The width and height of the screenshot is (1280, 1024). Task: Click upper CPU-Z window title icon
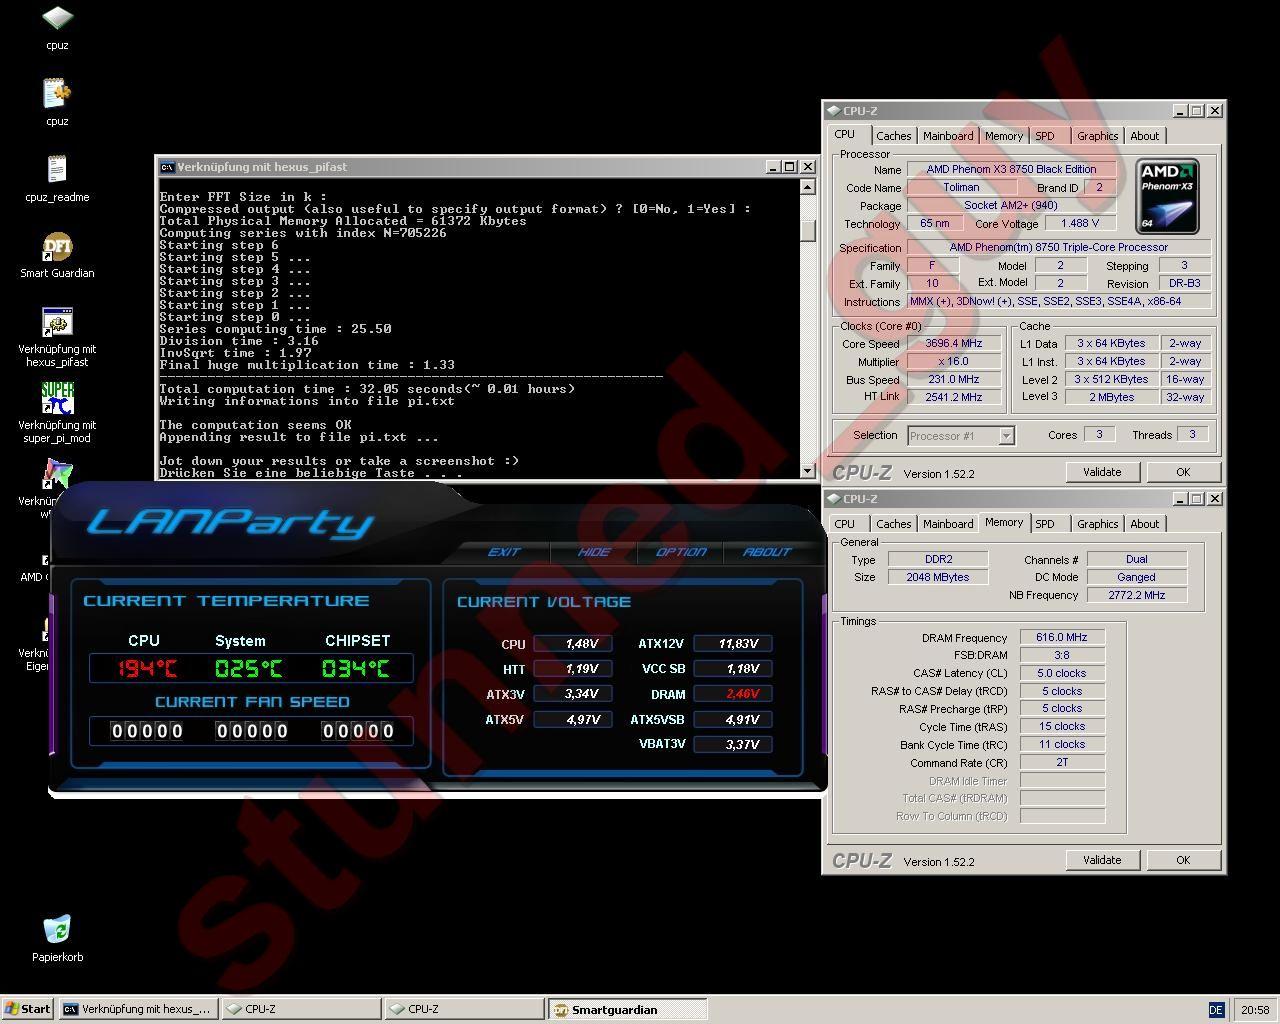(833, 111)
